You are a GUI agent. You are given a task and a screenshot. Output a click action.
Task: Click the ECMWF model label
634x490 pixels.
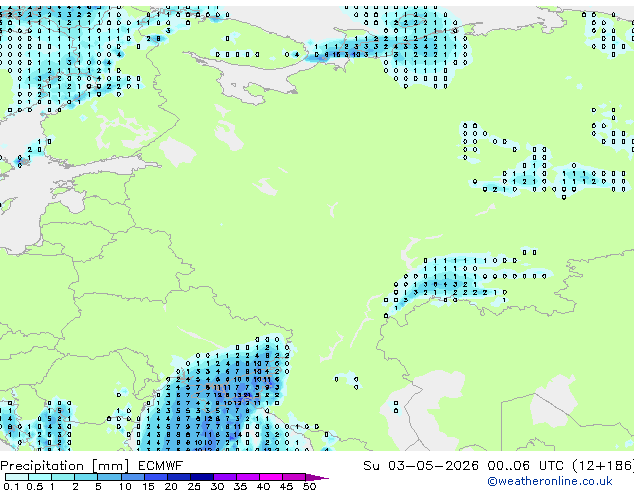tap(161, 466)
